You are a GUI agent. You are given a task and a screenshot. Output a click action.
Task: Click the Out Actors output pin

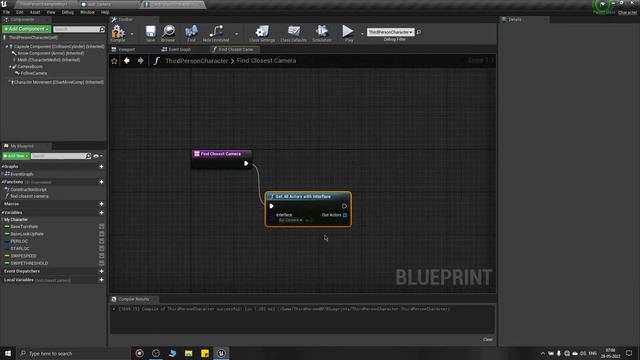pos(345,215)
